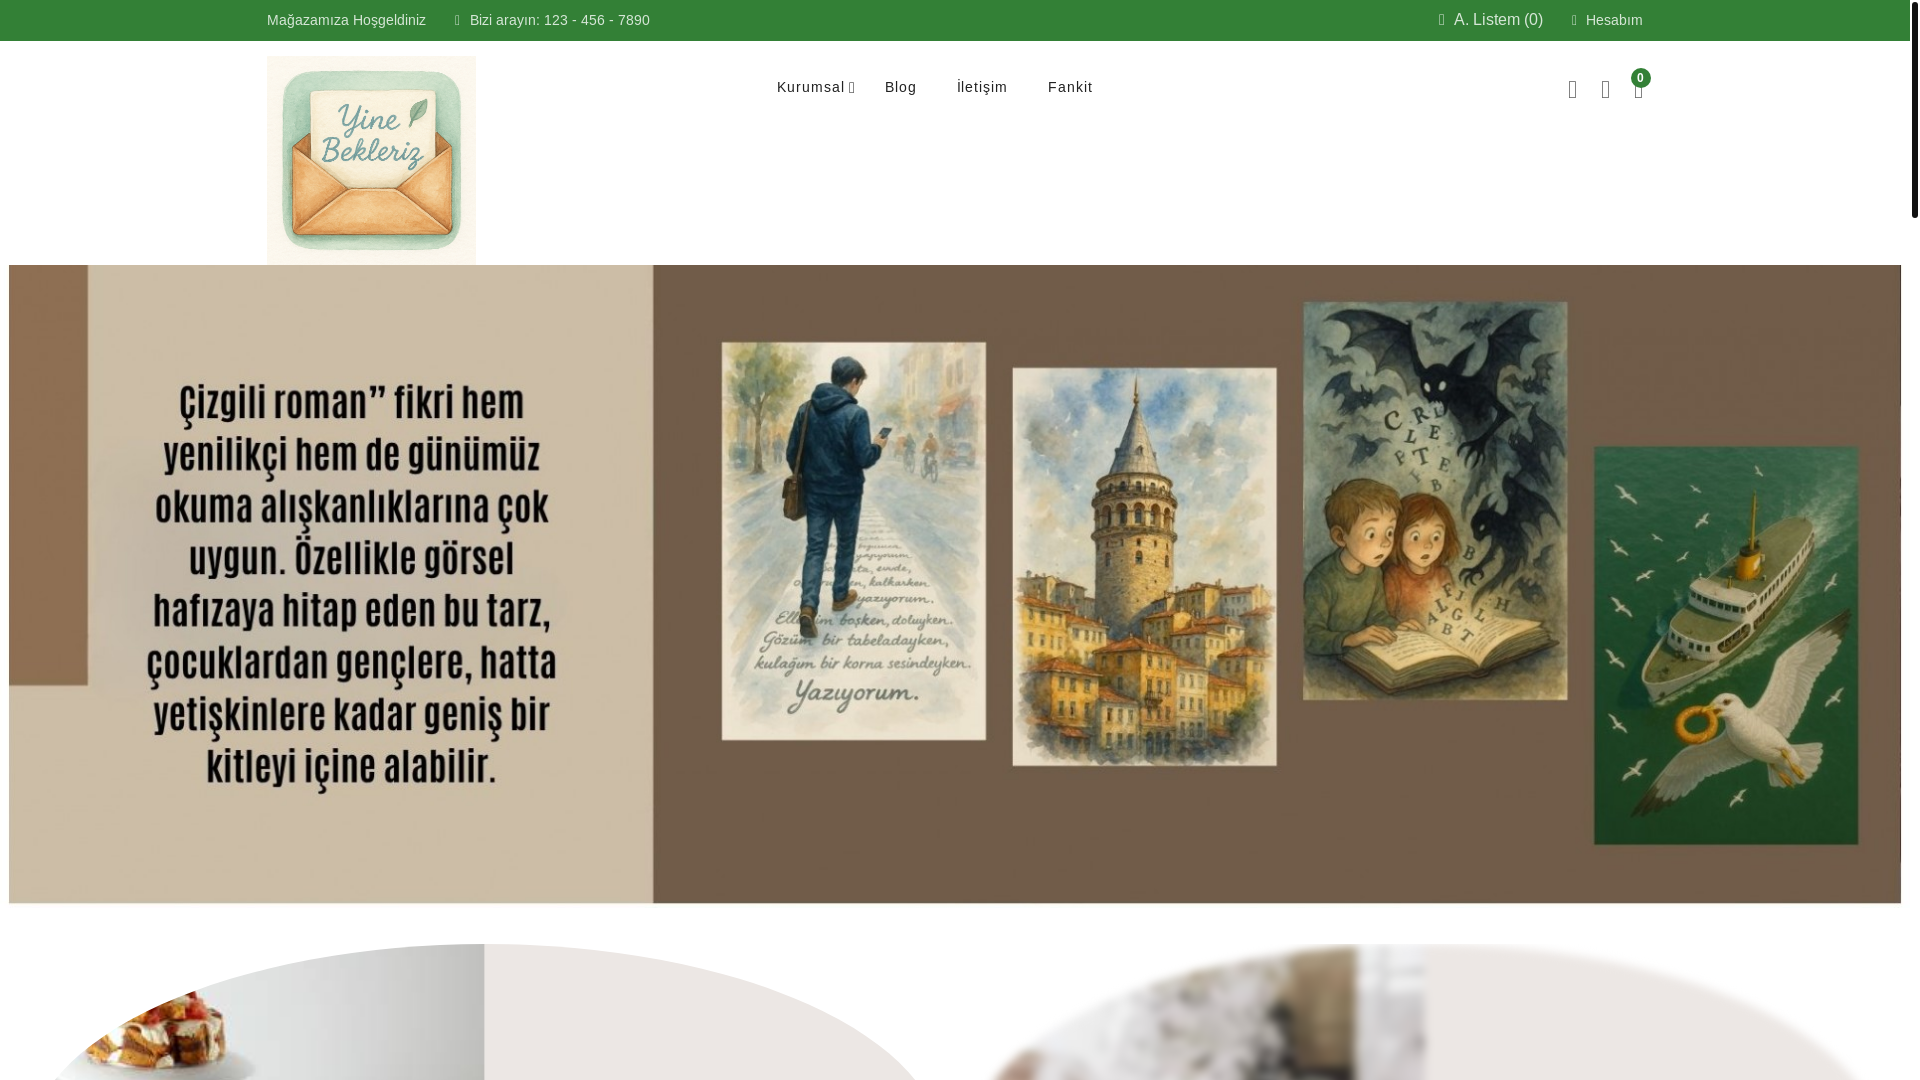The image size is (1920, 1080).
Task: Open the Fankit menu item
Action: (x=1070, y=87)
